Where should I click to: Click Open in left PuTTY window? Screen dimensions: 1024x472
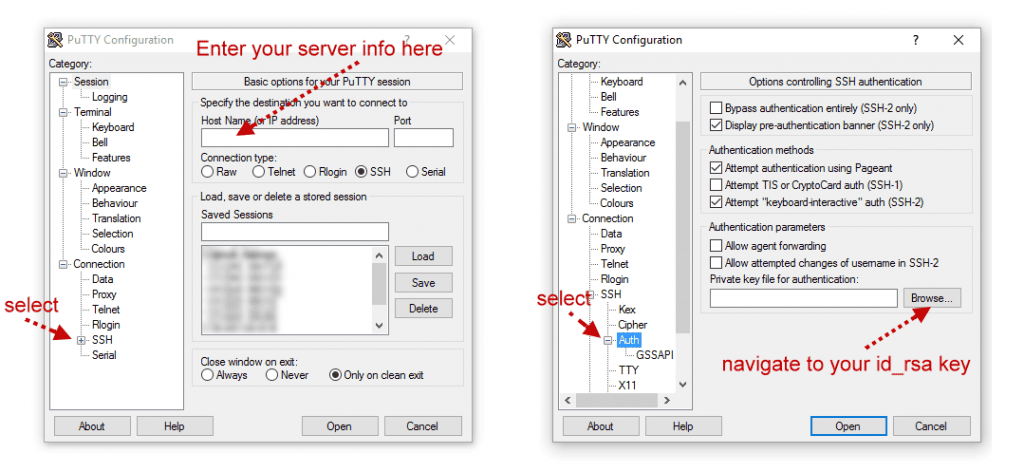pyautogui.click(x=339, y=426)
